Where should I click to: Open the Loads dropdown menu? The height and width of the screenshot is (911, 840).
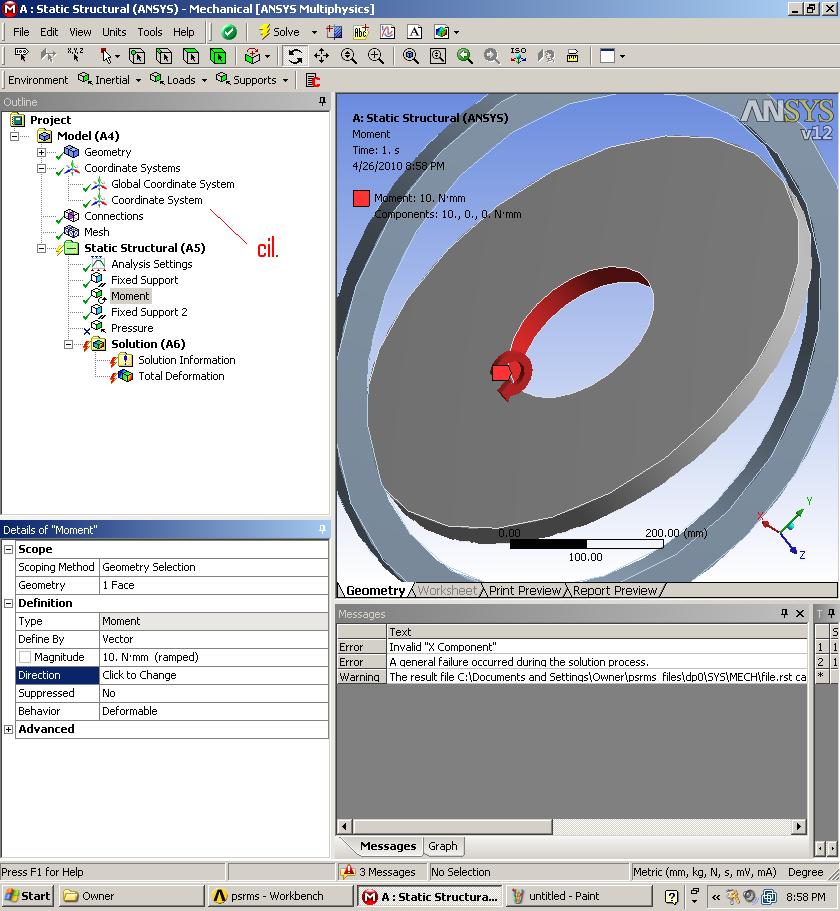tap(181, 80)
